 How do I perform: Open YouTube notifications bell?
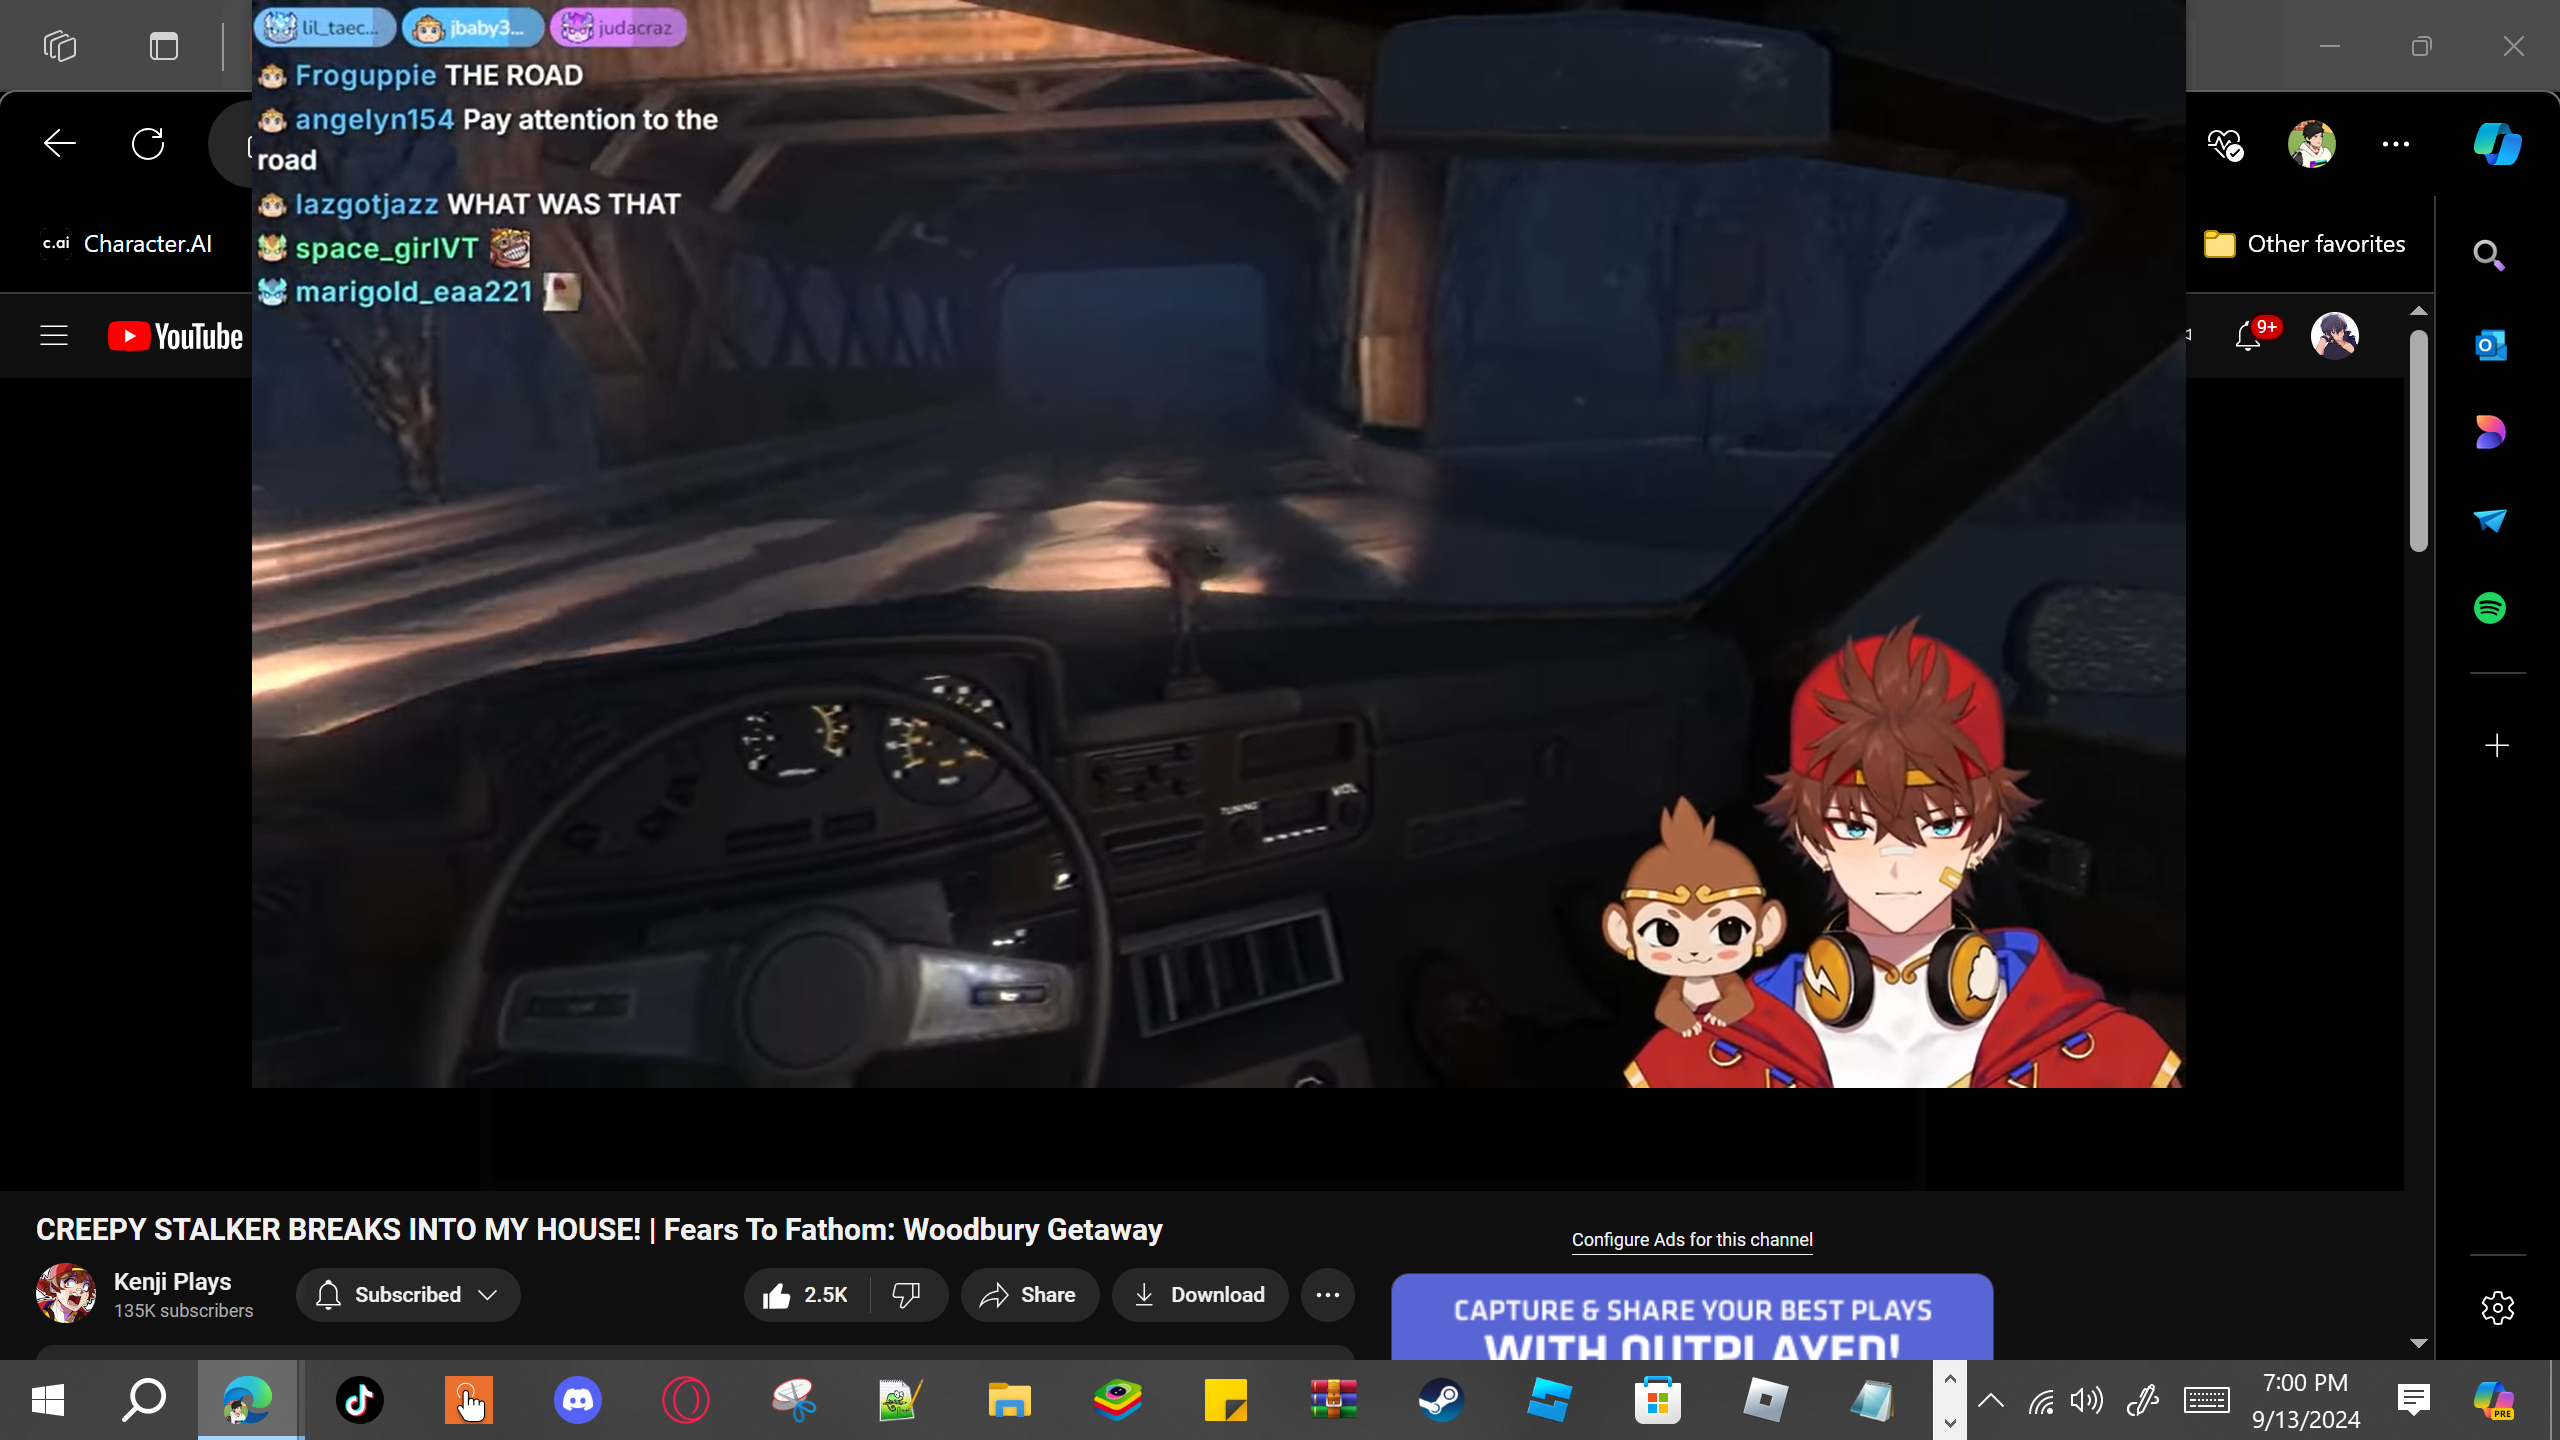coord(2248,336)
